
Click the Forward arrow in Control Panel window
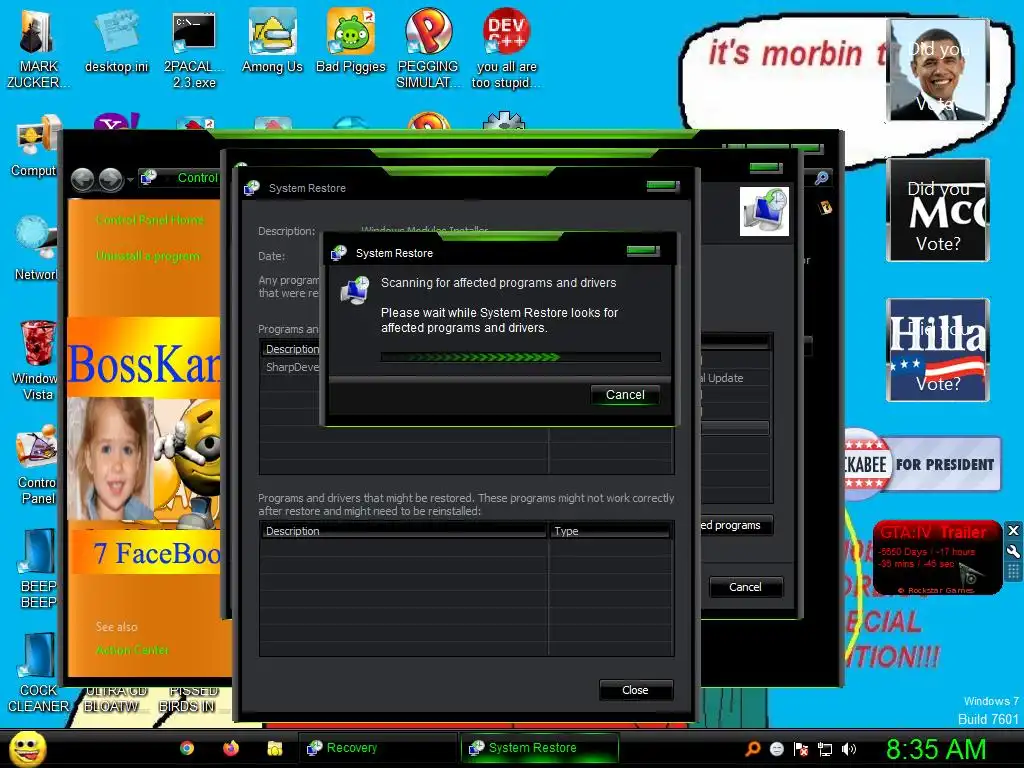[x=110, y=179]
